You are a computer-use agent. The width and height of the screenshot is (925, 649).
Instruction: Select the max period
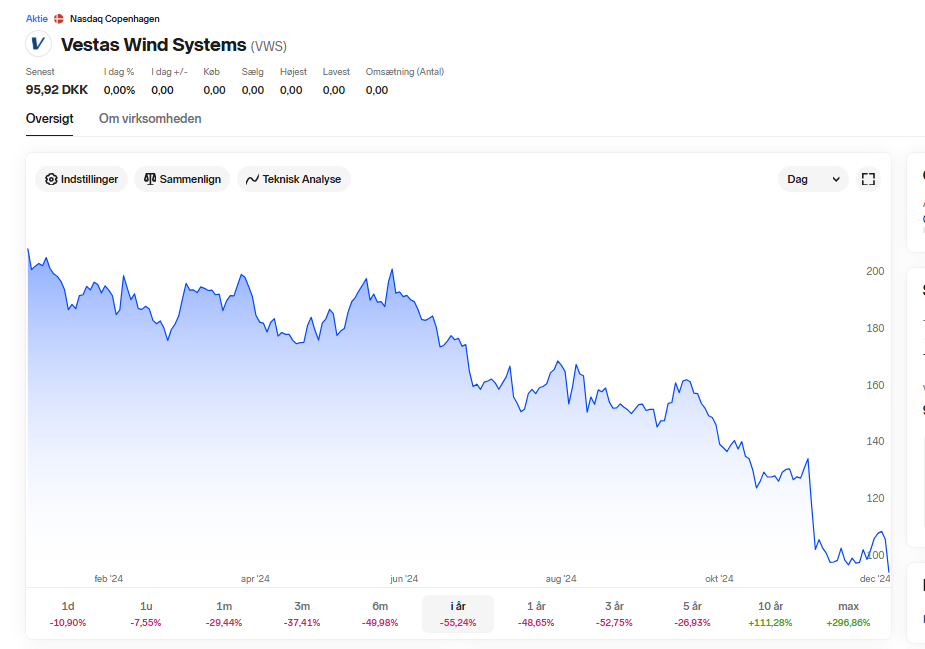(848, 614)
